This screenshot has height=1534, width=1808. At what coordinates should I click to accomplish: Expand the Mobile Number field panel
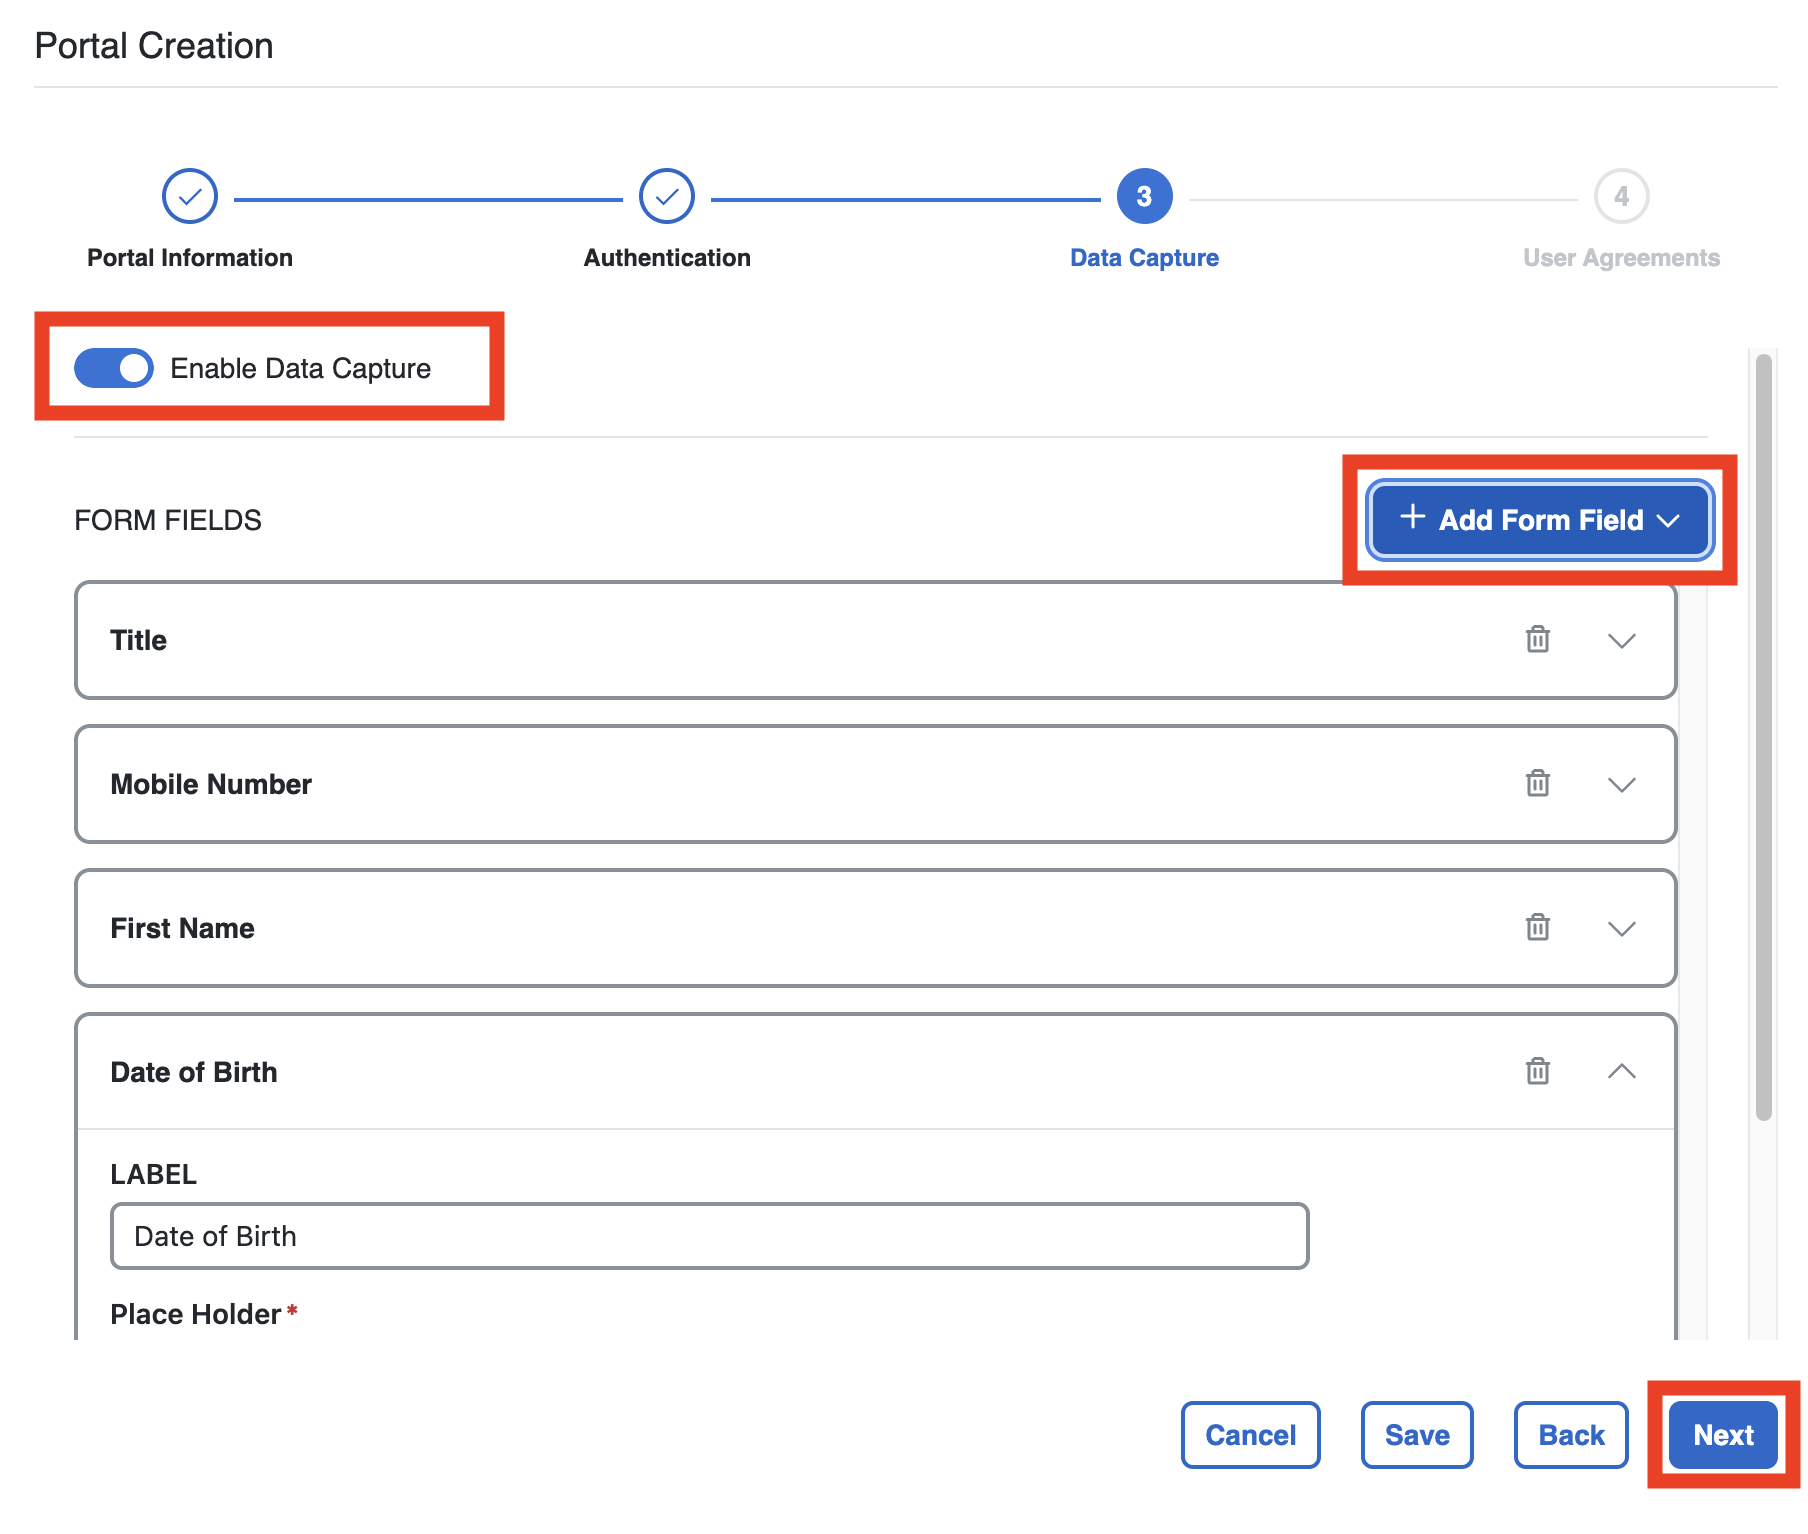(1621, 784)
